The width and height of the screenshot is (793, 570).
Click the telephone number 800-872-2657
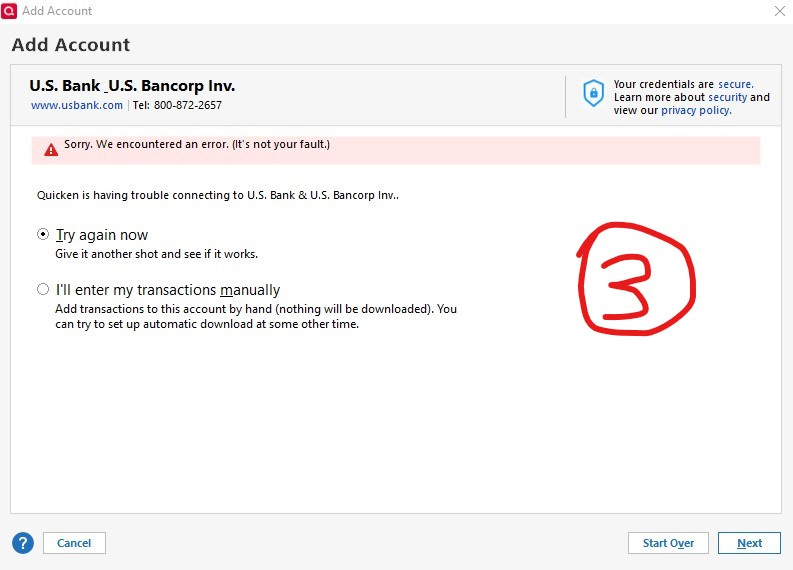click(188, 105)
